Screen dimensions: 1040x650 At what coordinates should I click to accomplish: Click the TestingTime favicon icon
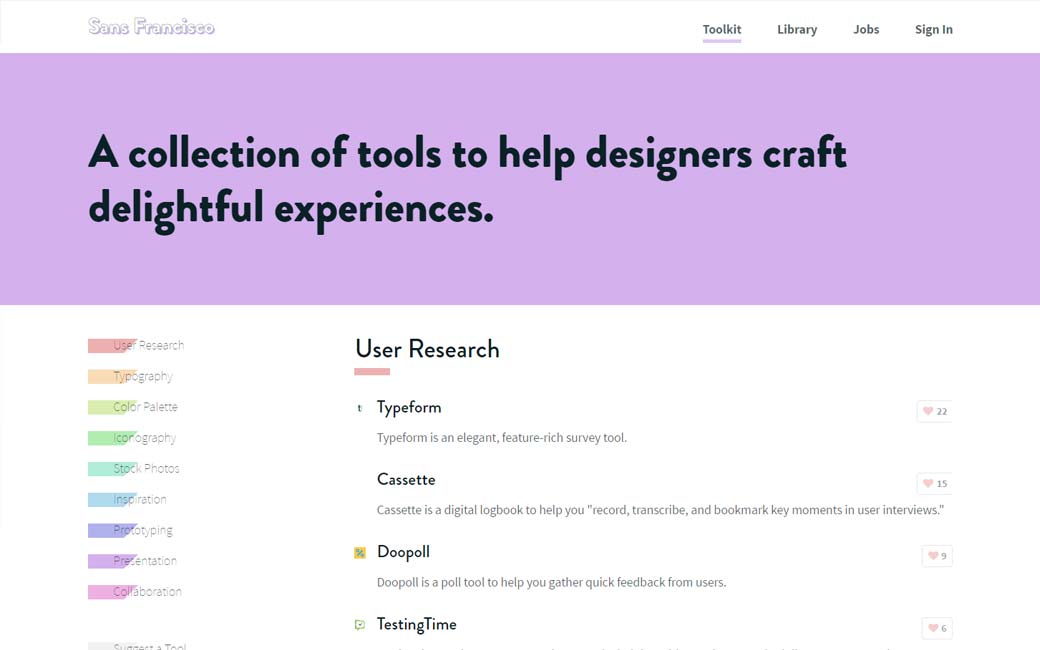pyautogui.click(x=360, y=625)
